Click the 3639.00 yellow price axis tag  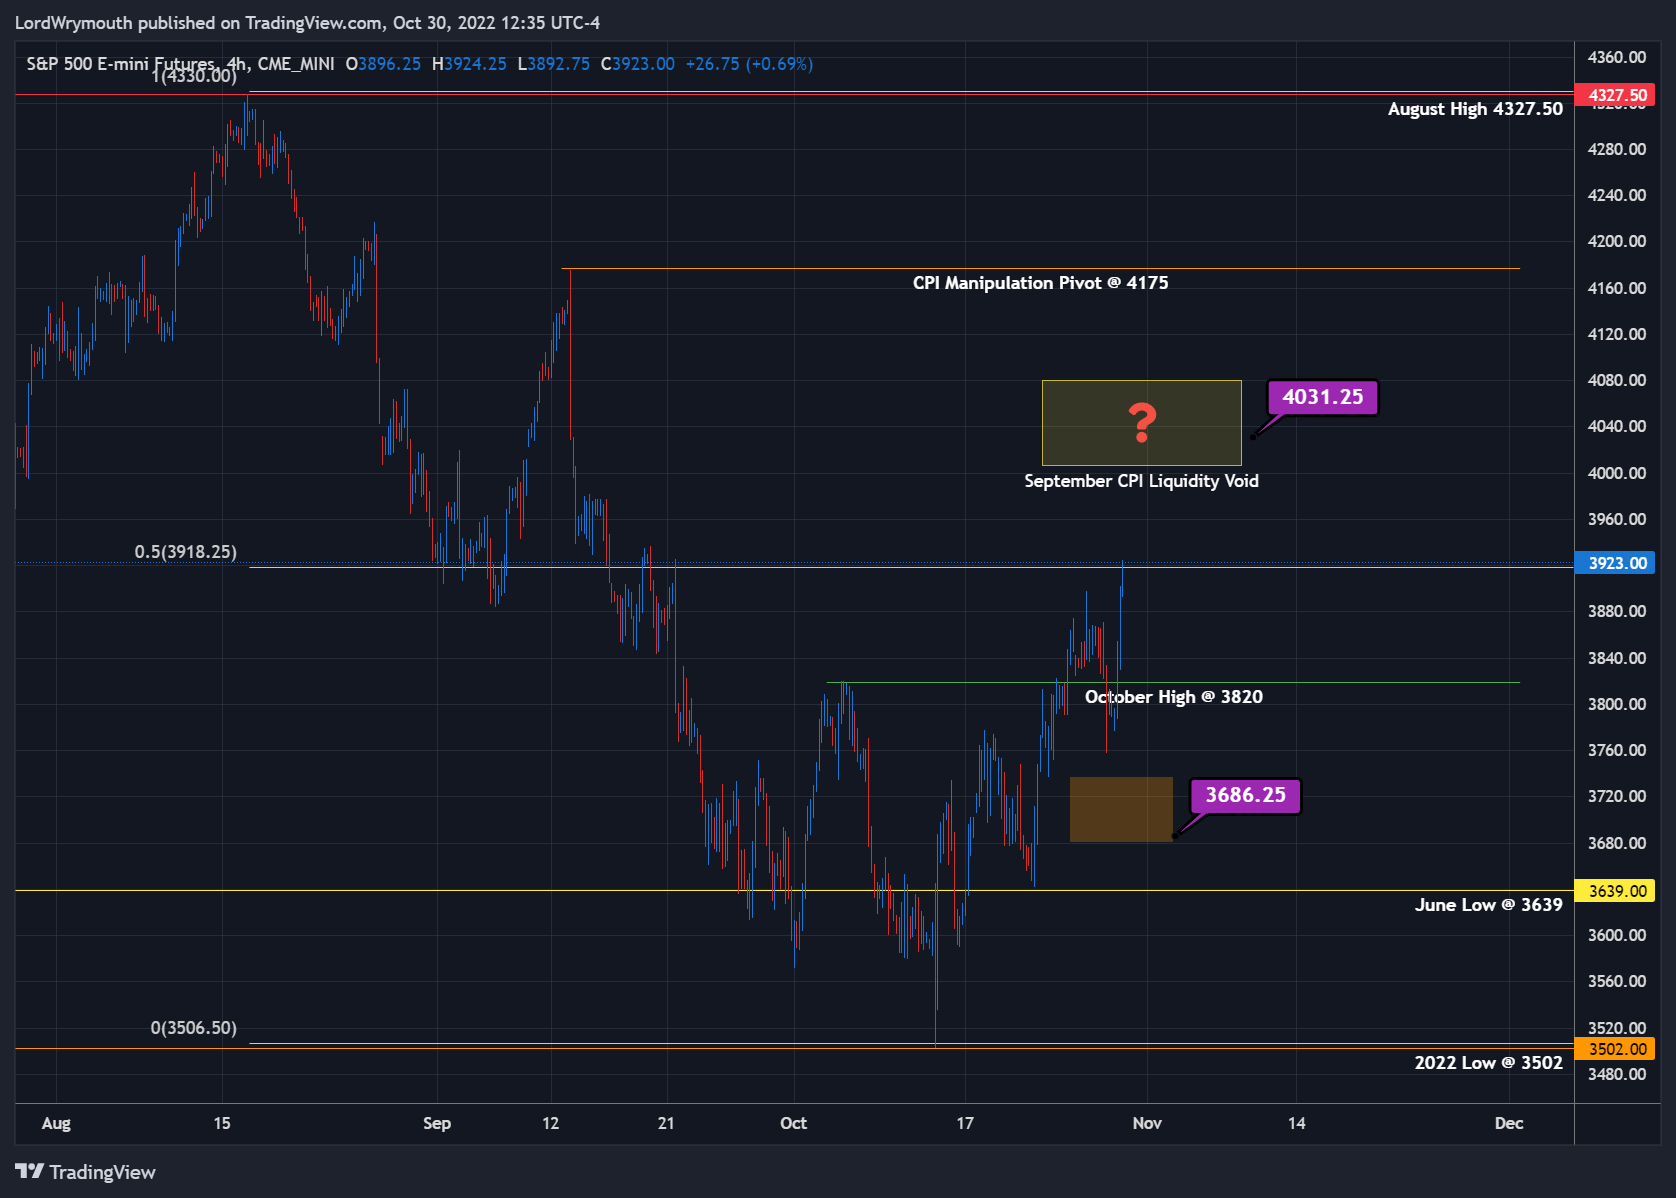(1615, 891)
